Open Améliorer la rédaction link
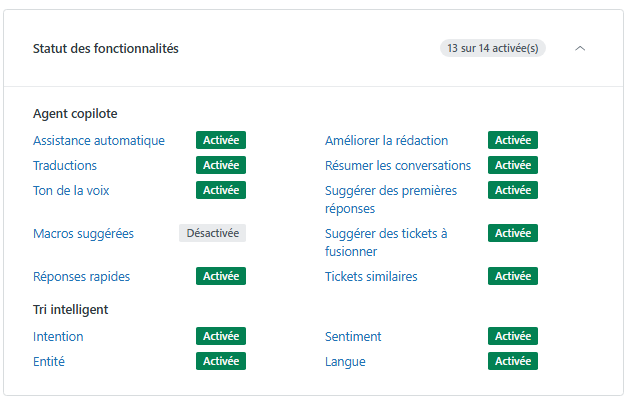This screenshot has width=632, height=403. (386, 141)
